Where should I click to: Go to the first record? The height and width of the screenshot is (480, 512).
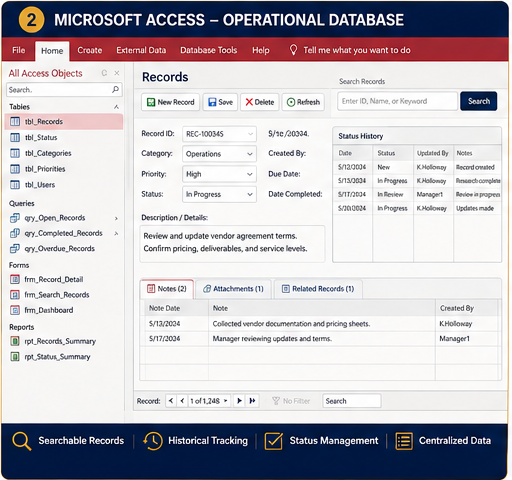click(171, 401)
